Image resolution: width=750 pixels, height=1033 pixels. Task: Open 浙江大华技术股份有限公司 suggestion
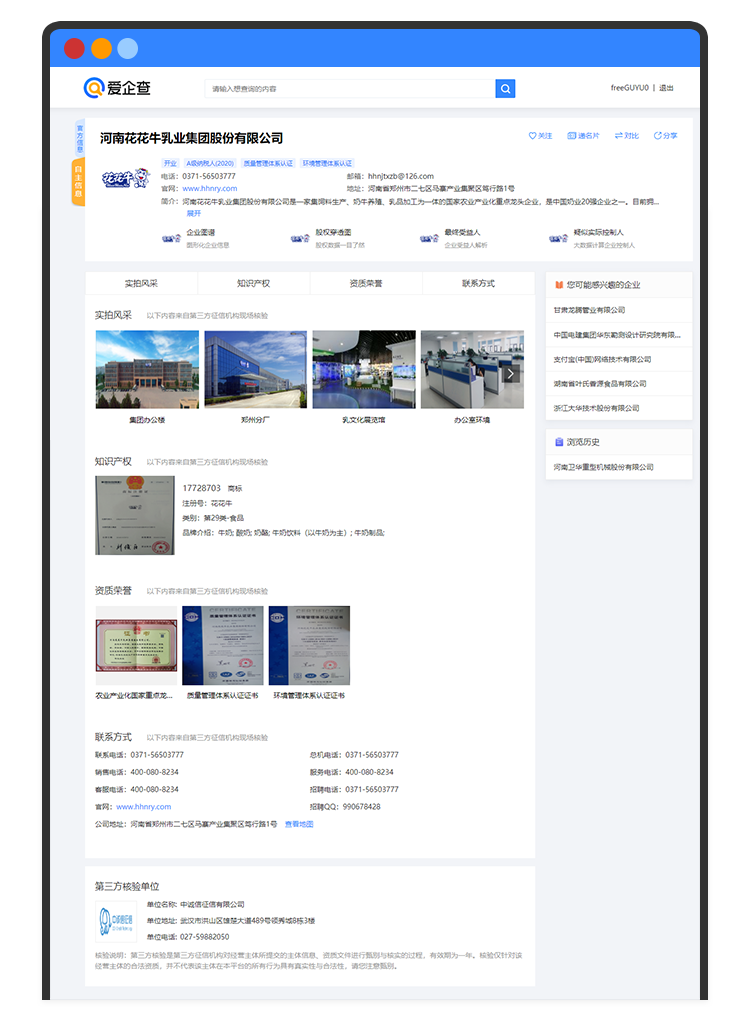[x=596, y=408]
